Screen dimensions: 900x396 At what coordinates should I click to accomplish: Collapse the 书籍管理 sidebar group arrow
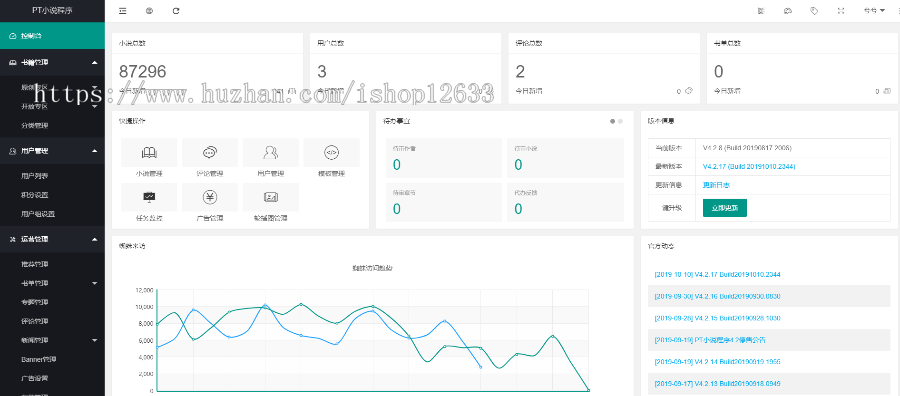(95, 63)
